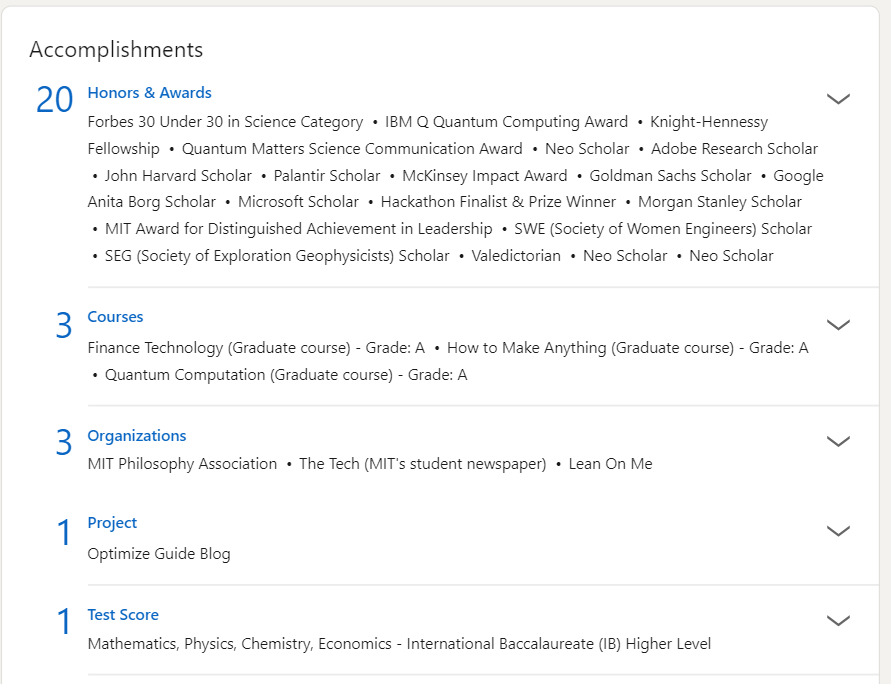Click the 3 count beside Organizations
The height and width of the screenshot is (684, 891).
click(64, 442)
